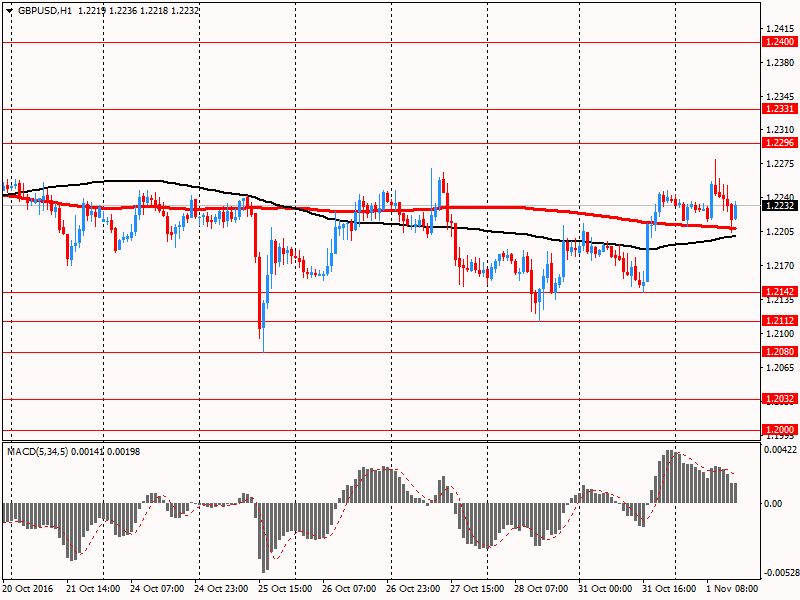Select the 1.2032 red price level label
This screenshot has width=800, height=600.
[x=779, y=399]
